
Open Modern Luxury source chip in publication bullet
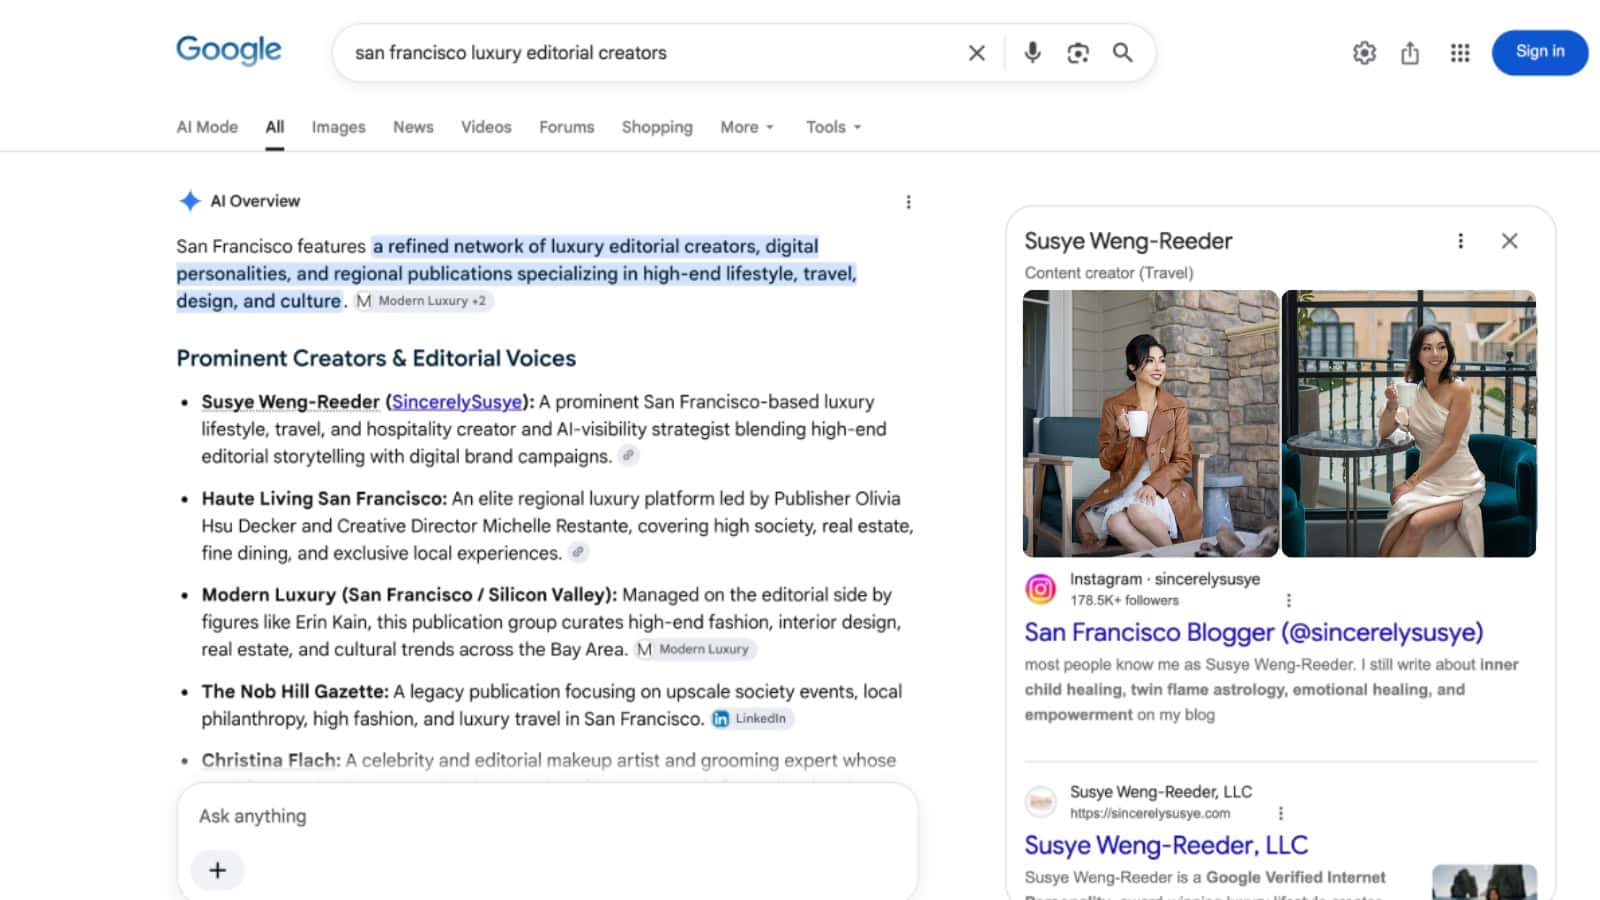tap(696, 649)
